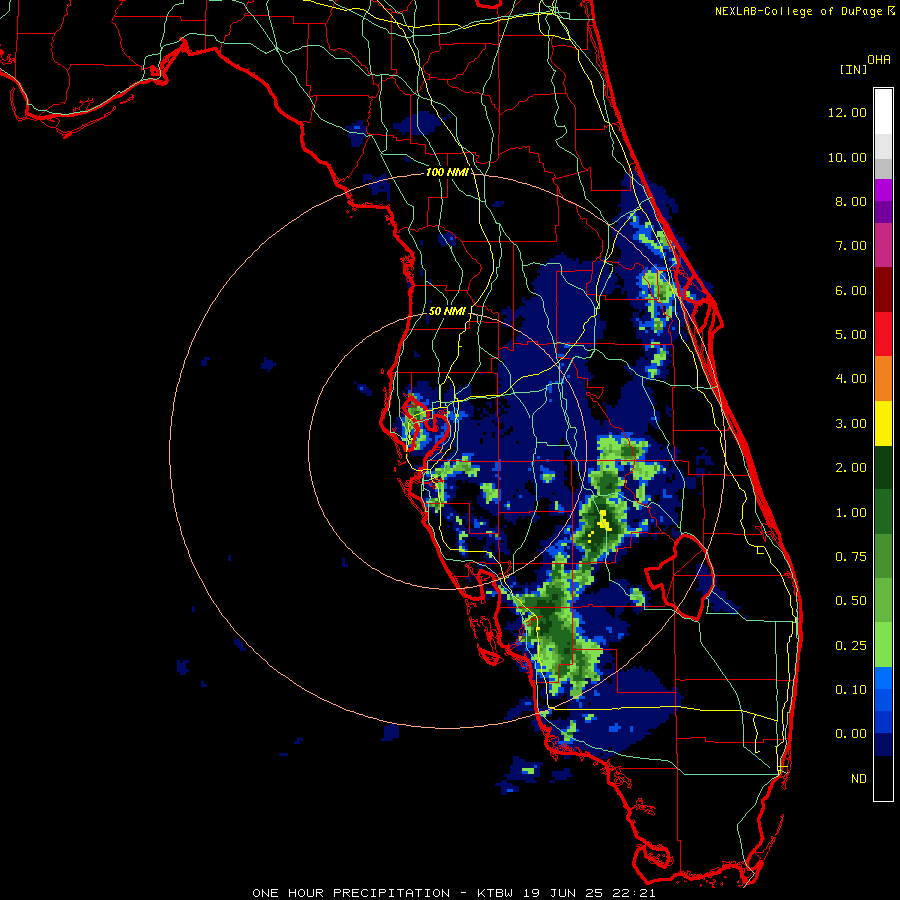
Task: Click the yellow 3.00 inch legend swatch
Action: [x=883, y=423]
